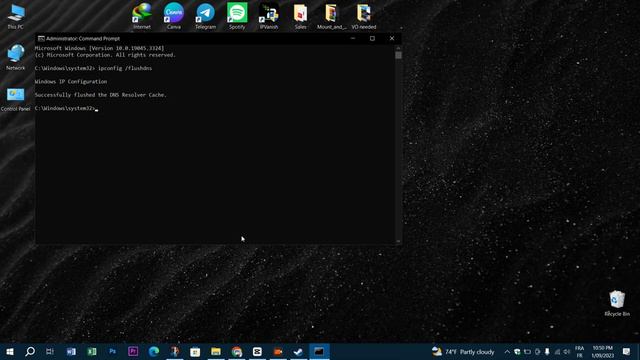The height and width of the screenshot is (360, 640).
Task: Open the Recycle Bin icon
Action: [617, 303]
